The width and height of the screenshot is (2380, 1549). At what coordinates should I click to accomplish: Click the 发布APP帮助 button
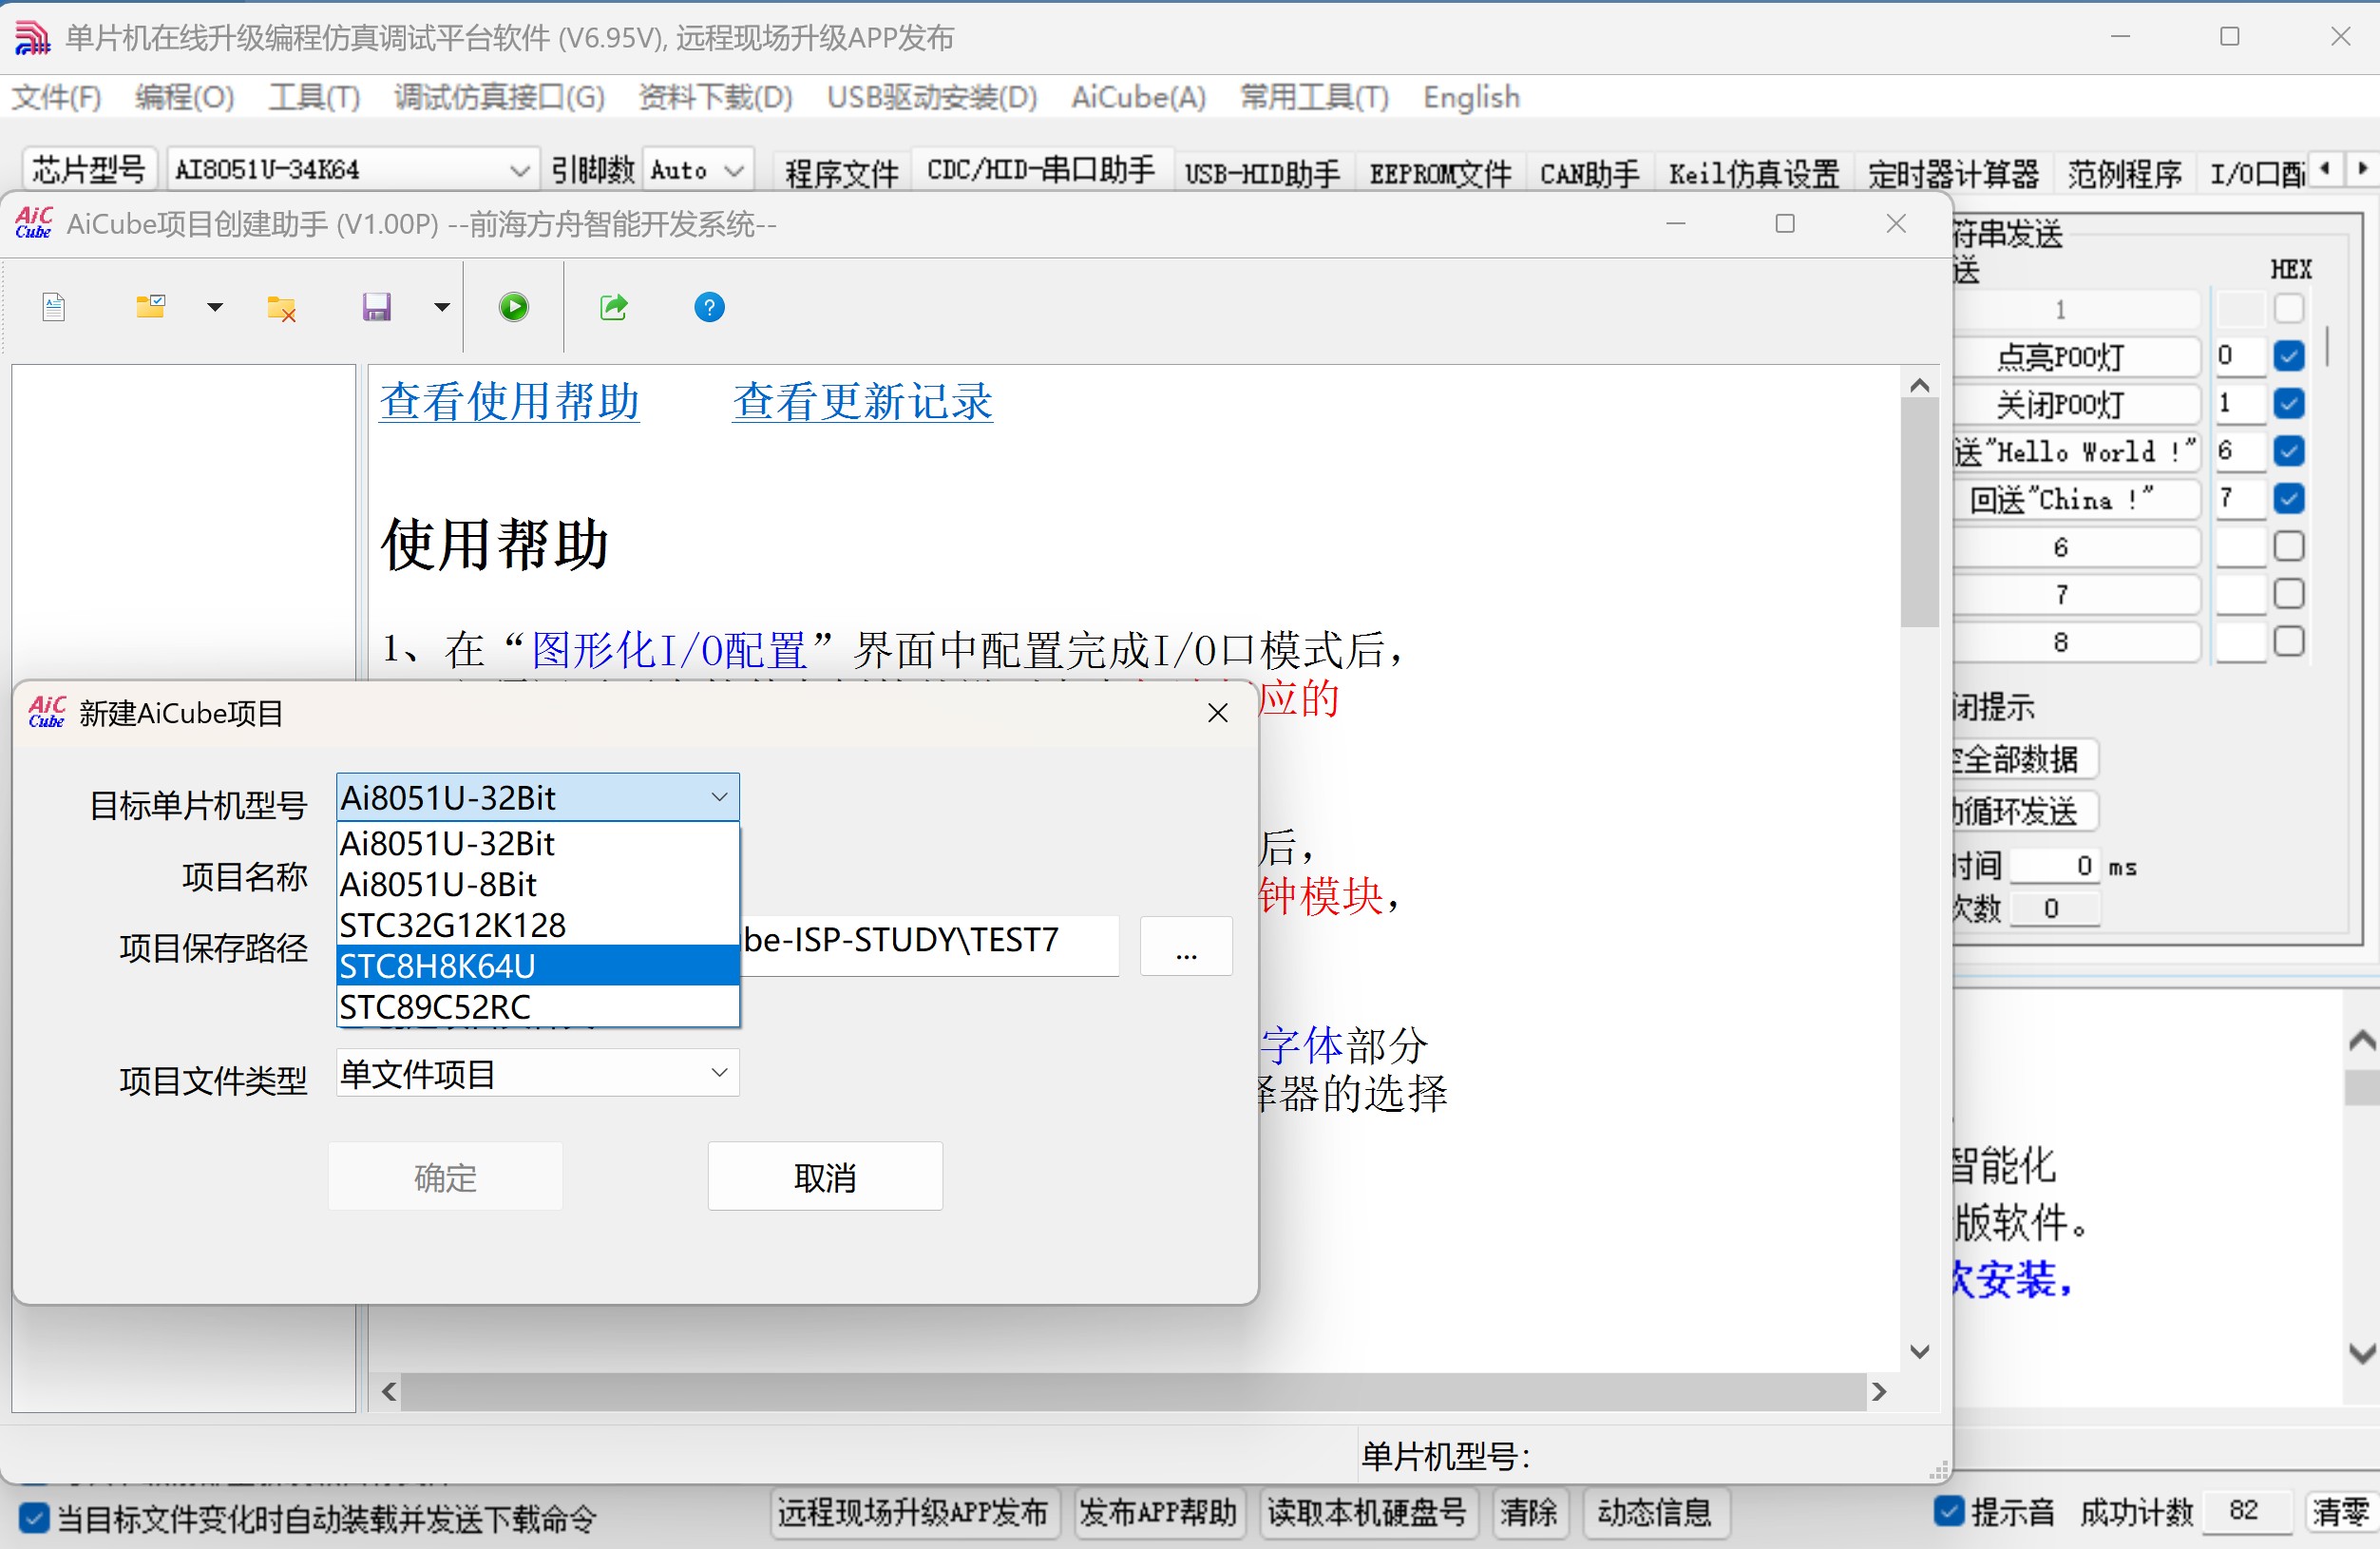click(1158, 1512)
